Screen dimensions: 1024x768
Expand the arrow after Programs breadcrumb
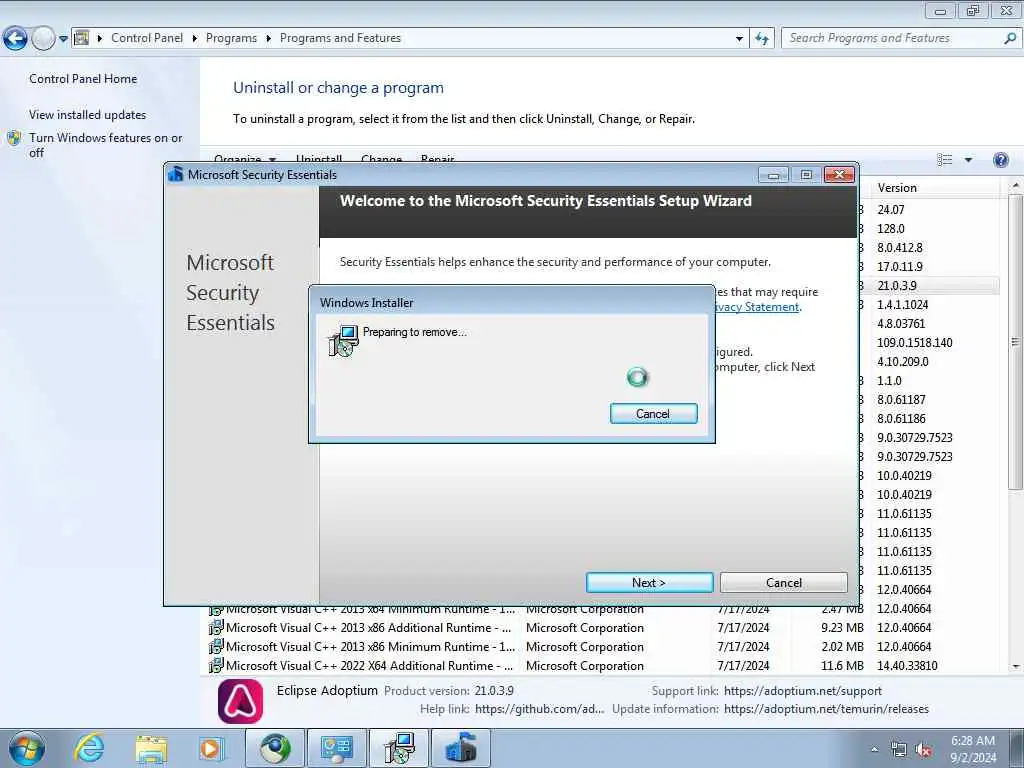pos(268,39)
